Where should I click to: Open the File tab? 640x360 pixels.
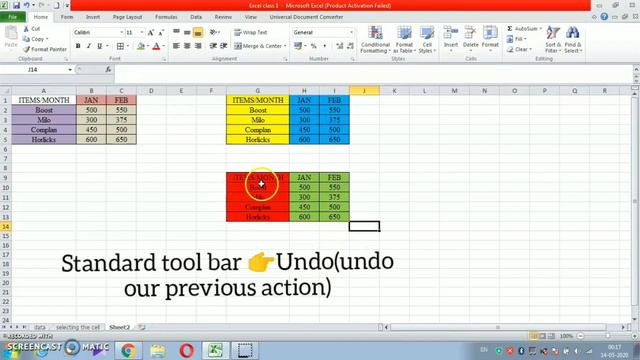13,17
